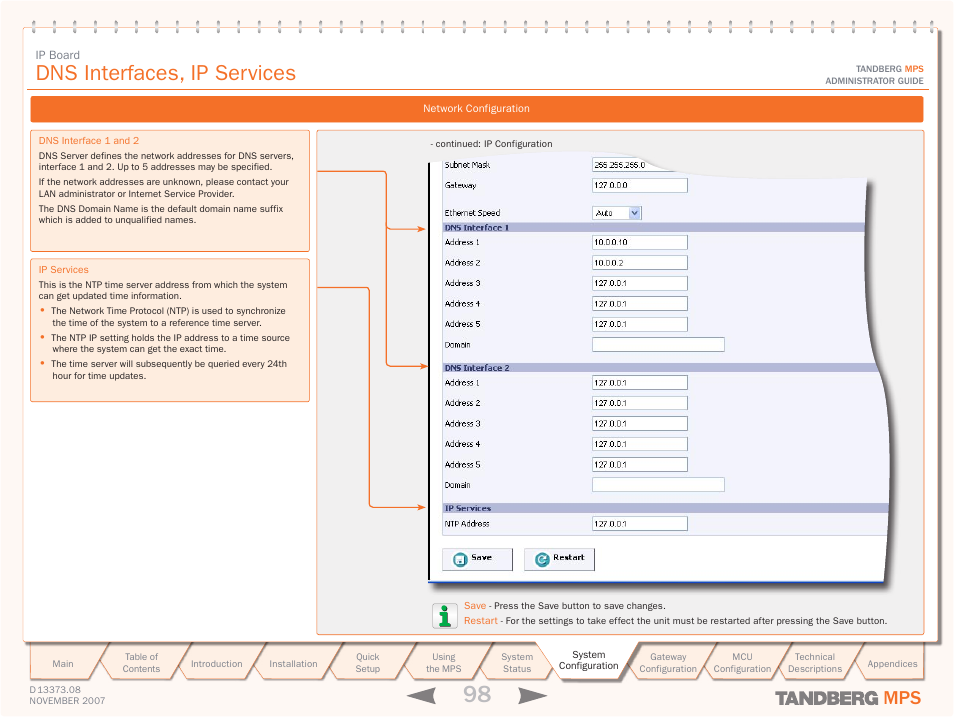The height and width of the screenshot is (718, 954).
Task: Click DNS Interface 1 Address 5 field
Action: (x=639, y=324)
